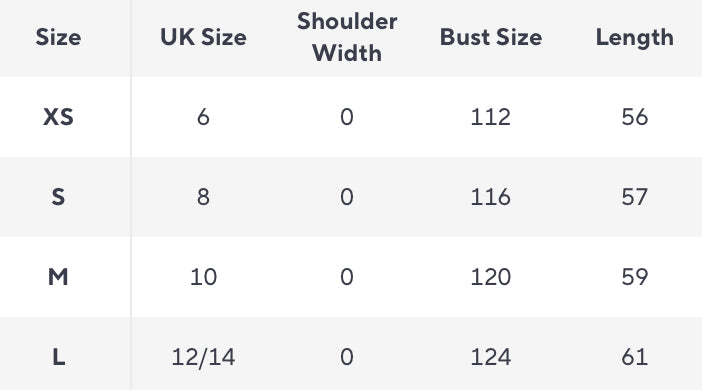702x390 pixels.
Task: Select the S size row label
Action: point(58,197)
